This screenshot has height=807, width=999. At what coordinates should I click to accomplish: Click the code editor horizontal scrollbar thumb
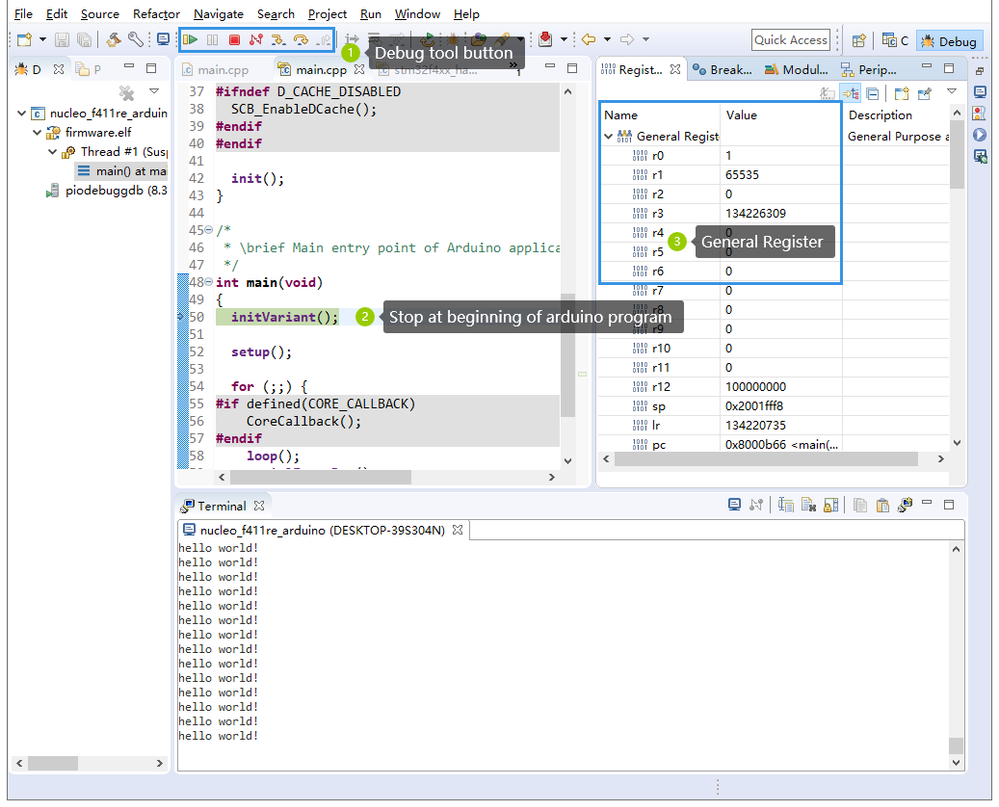point(320,476)
